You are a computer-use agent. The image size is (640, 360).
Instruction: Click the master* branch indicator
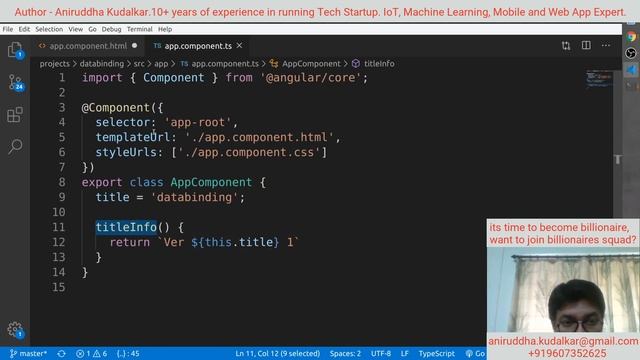[x=28, y=353]
